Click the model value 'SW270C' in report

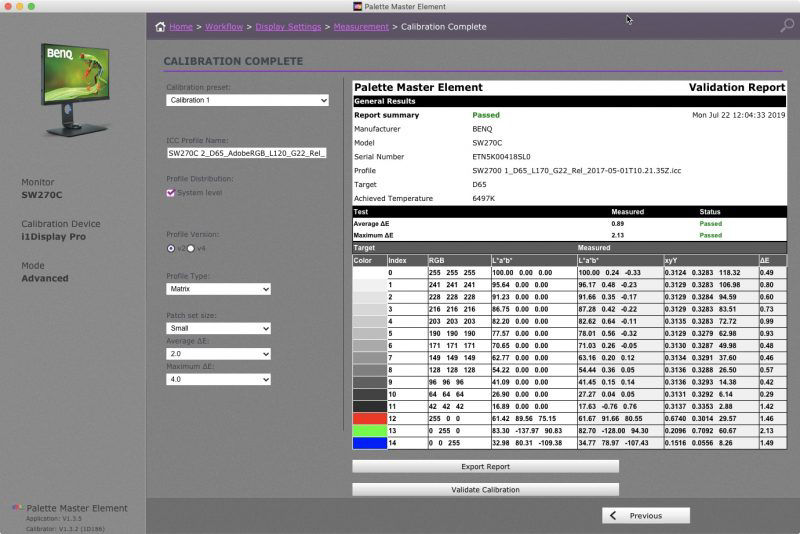pyautogui.click(x=487, y=143)
